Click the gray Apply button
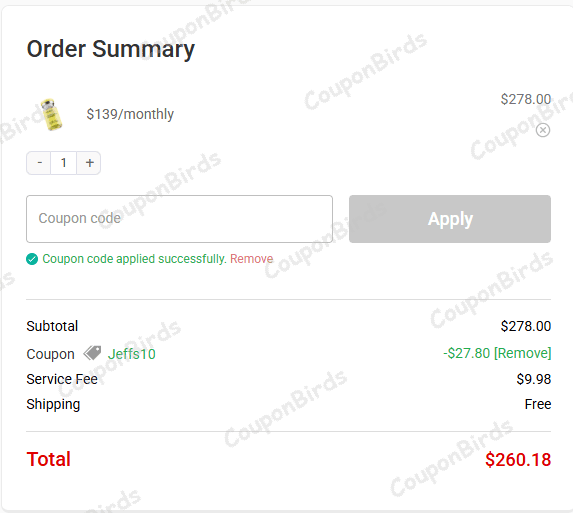This screenshot has width=573, height=513. (x=450, y=219)
